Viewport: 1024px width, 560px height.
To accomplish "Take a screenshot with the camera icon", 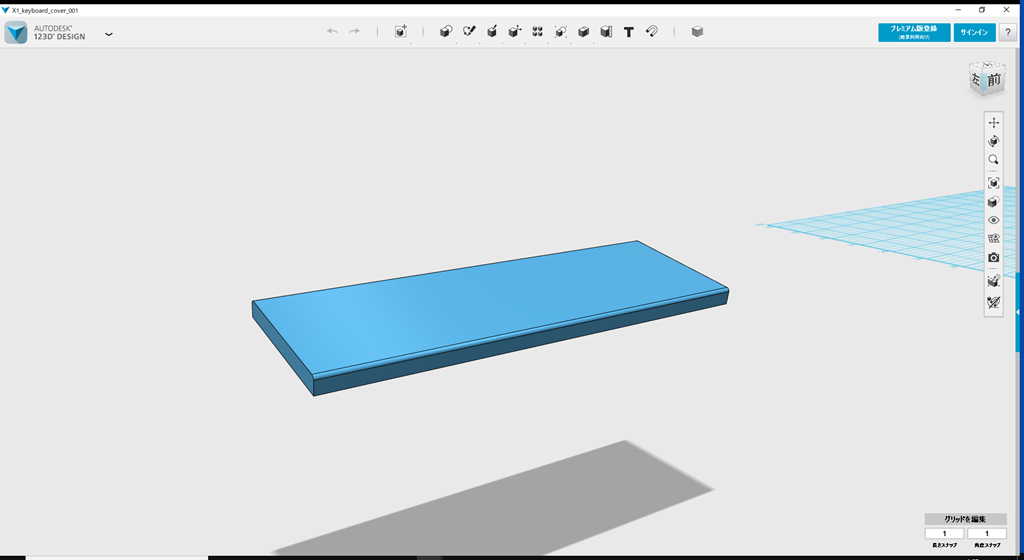I will tap(993, 258).
